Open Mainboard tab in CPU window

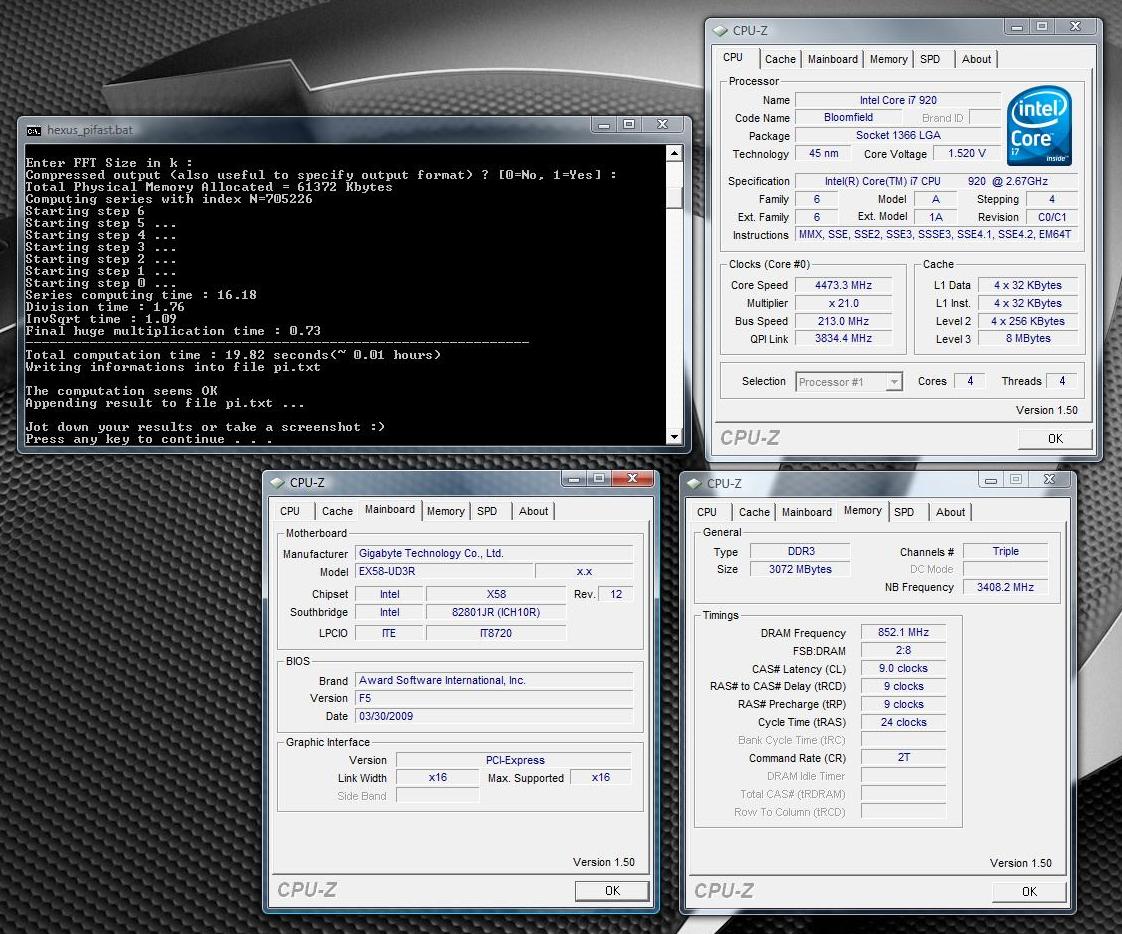(x=833, y=59)
